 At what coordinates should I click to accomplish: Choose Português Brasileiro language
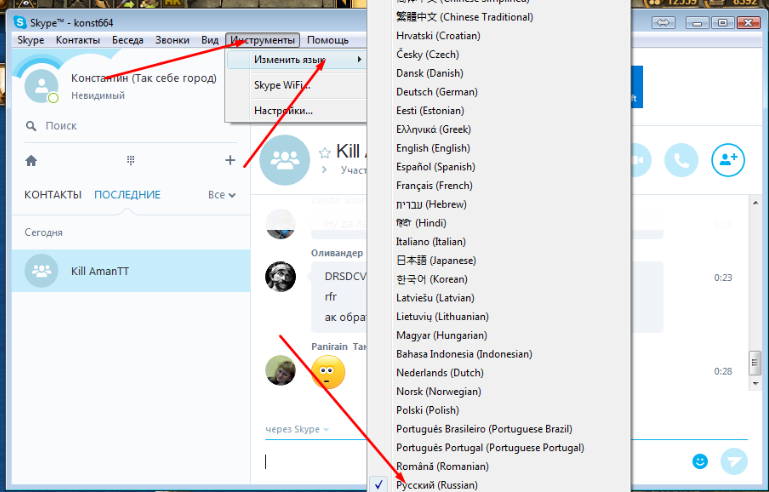pos(484,429)
